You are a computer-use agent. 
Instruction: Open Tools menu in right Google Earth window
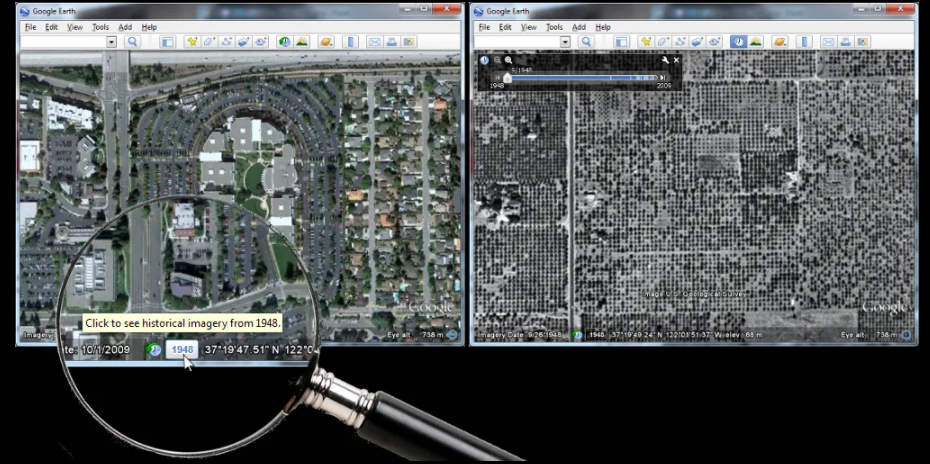(x=554, y=27)
